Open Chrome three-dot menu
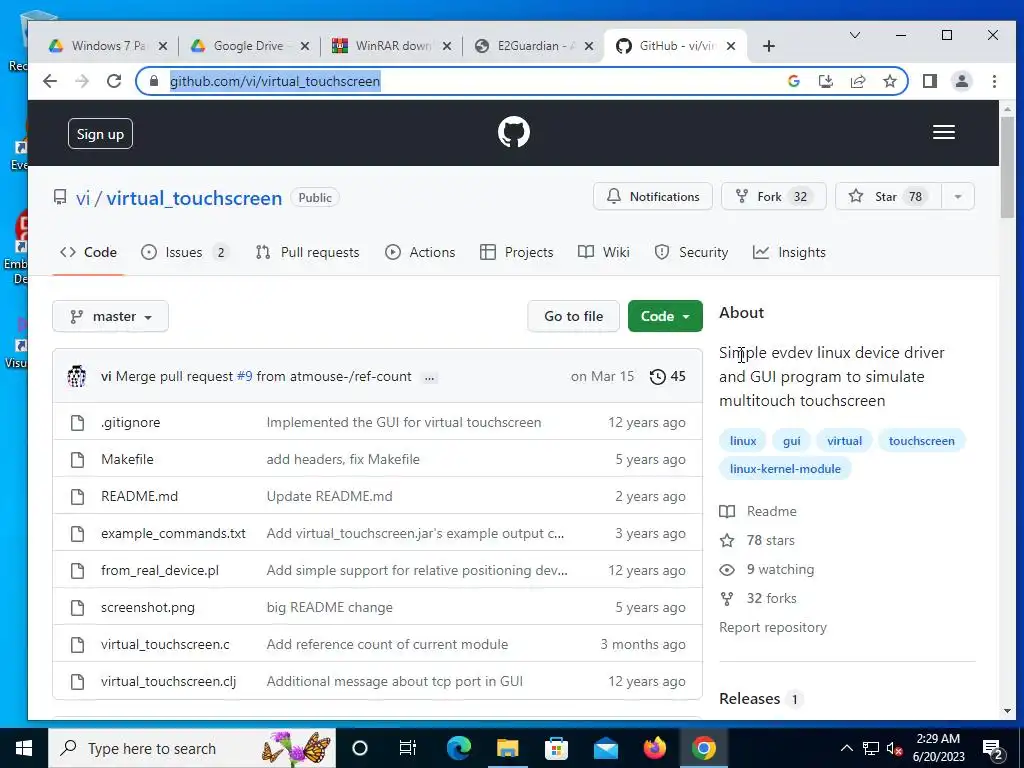 [x=994, y=81]
